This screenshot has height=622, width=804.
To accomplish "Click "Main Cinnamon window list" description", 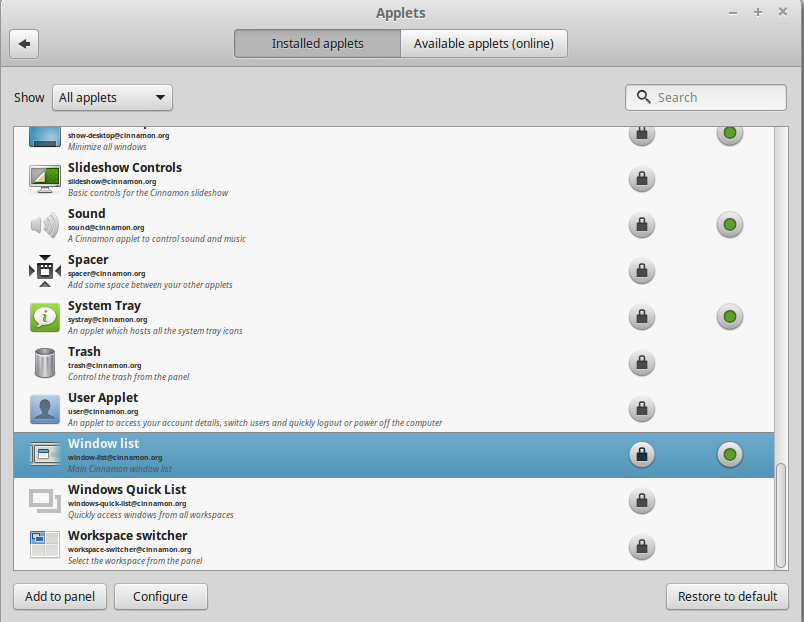I will coord(119,469).
